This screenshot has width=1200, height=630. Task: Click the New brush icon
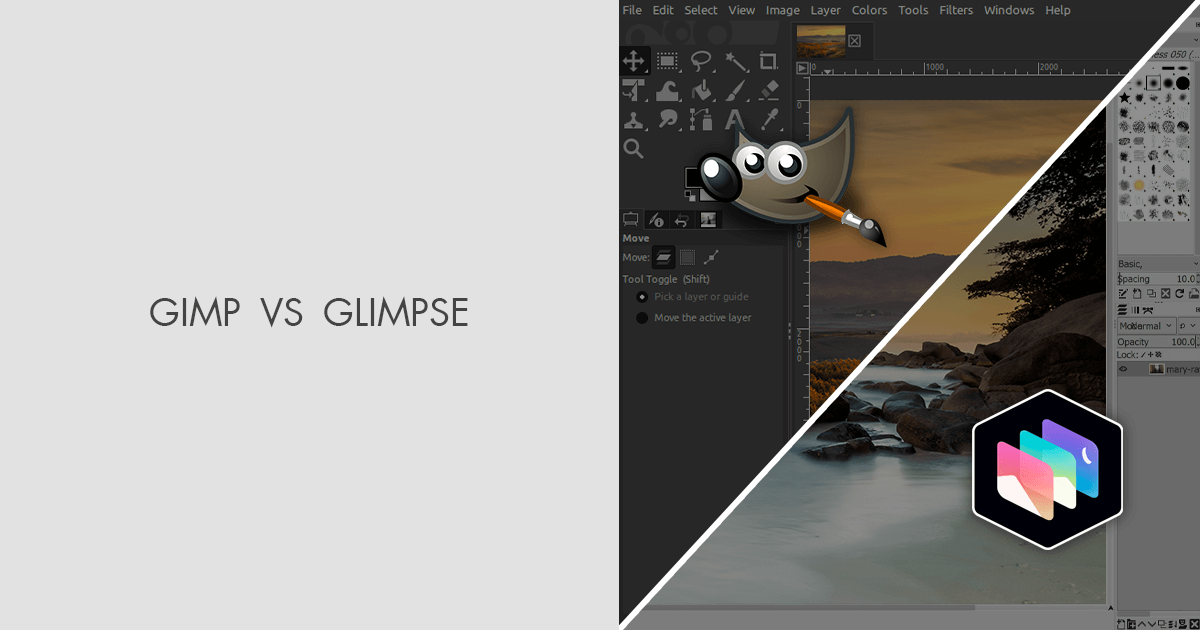click(1137, 294)
